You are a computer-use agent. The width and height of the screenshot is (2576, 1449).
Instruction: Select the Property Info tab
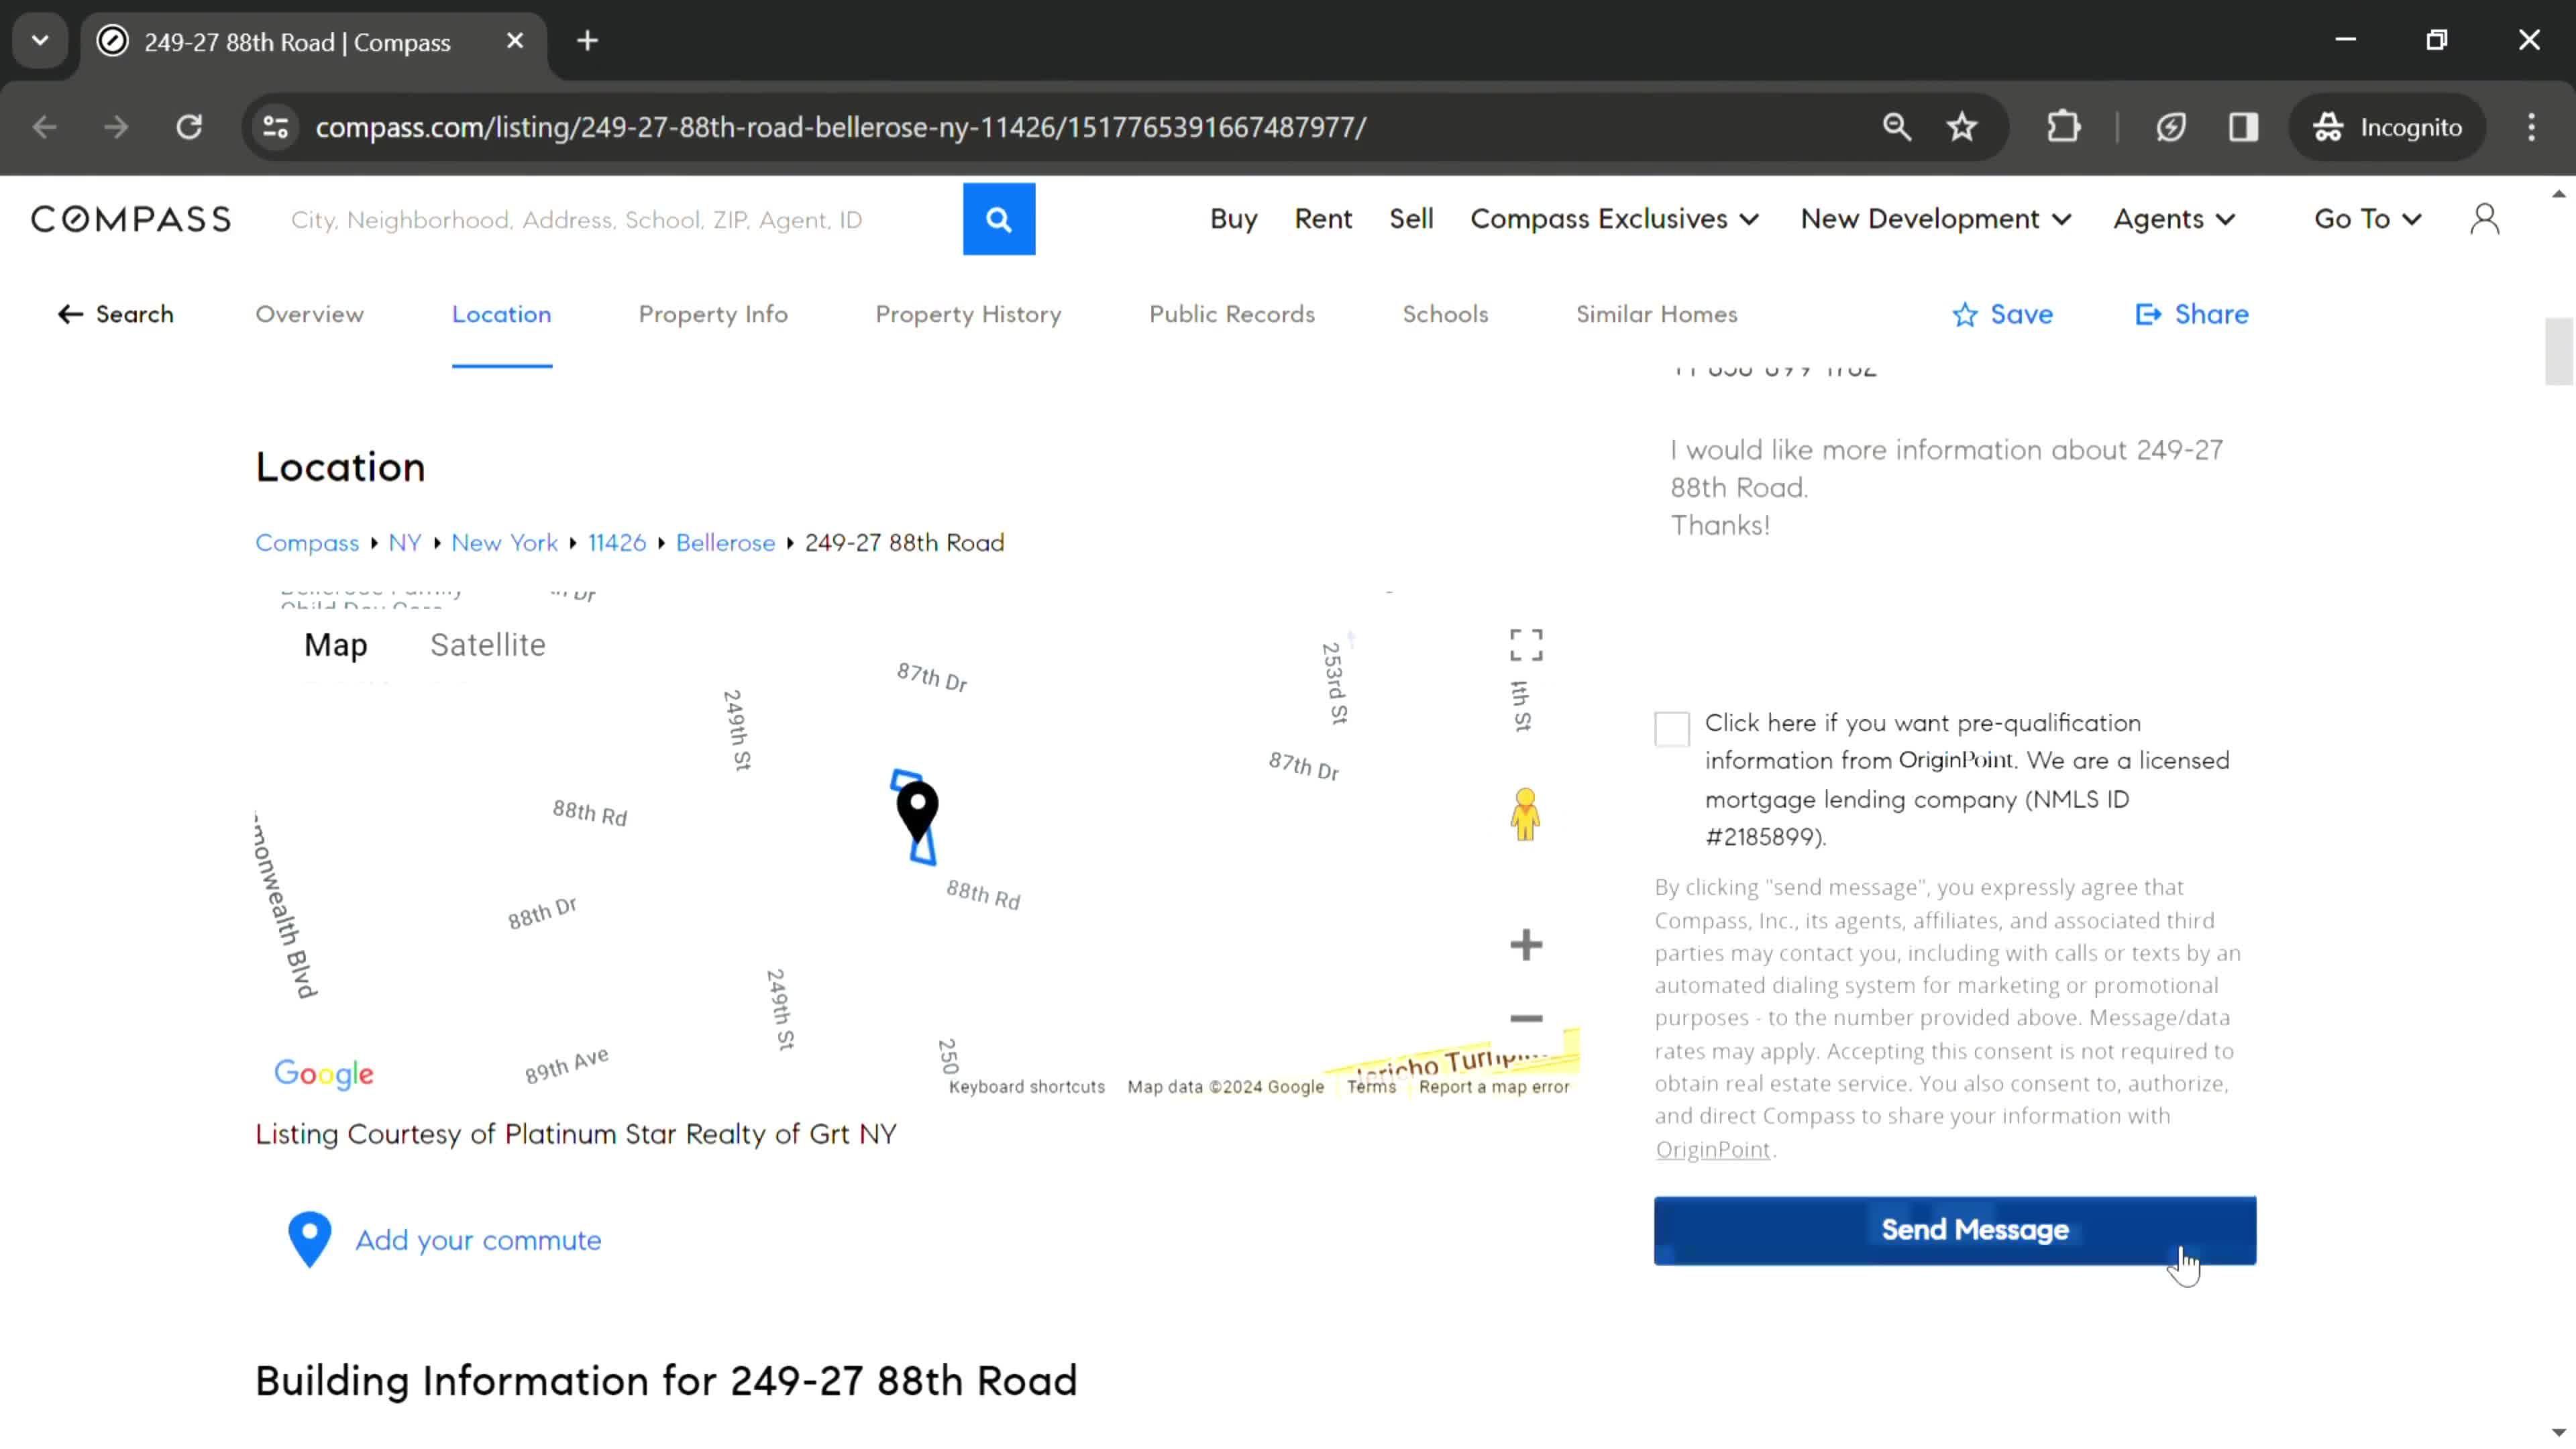coord(714,313)
